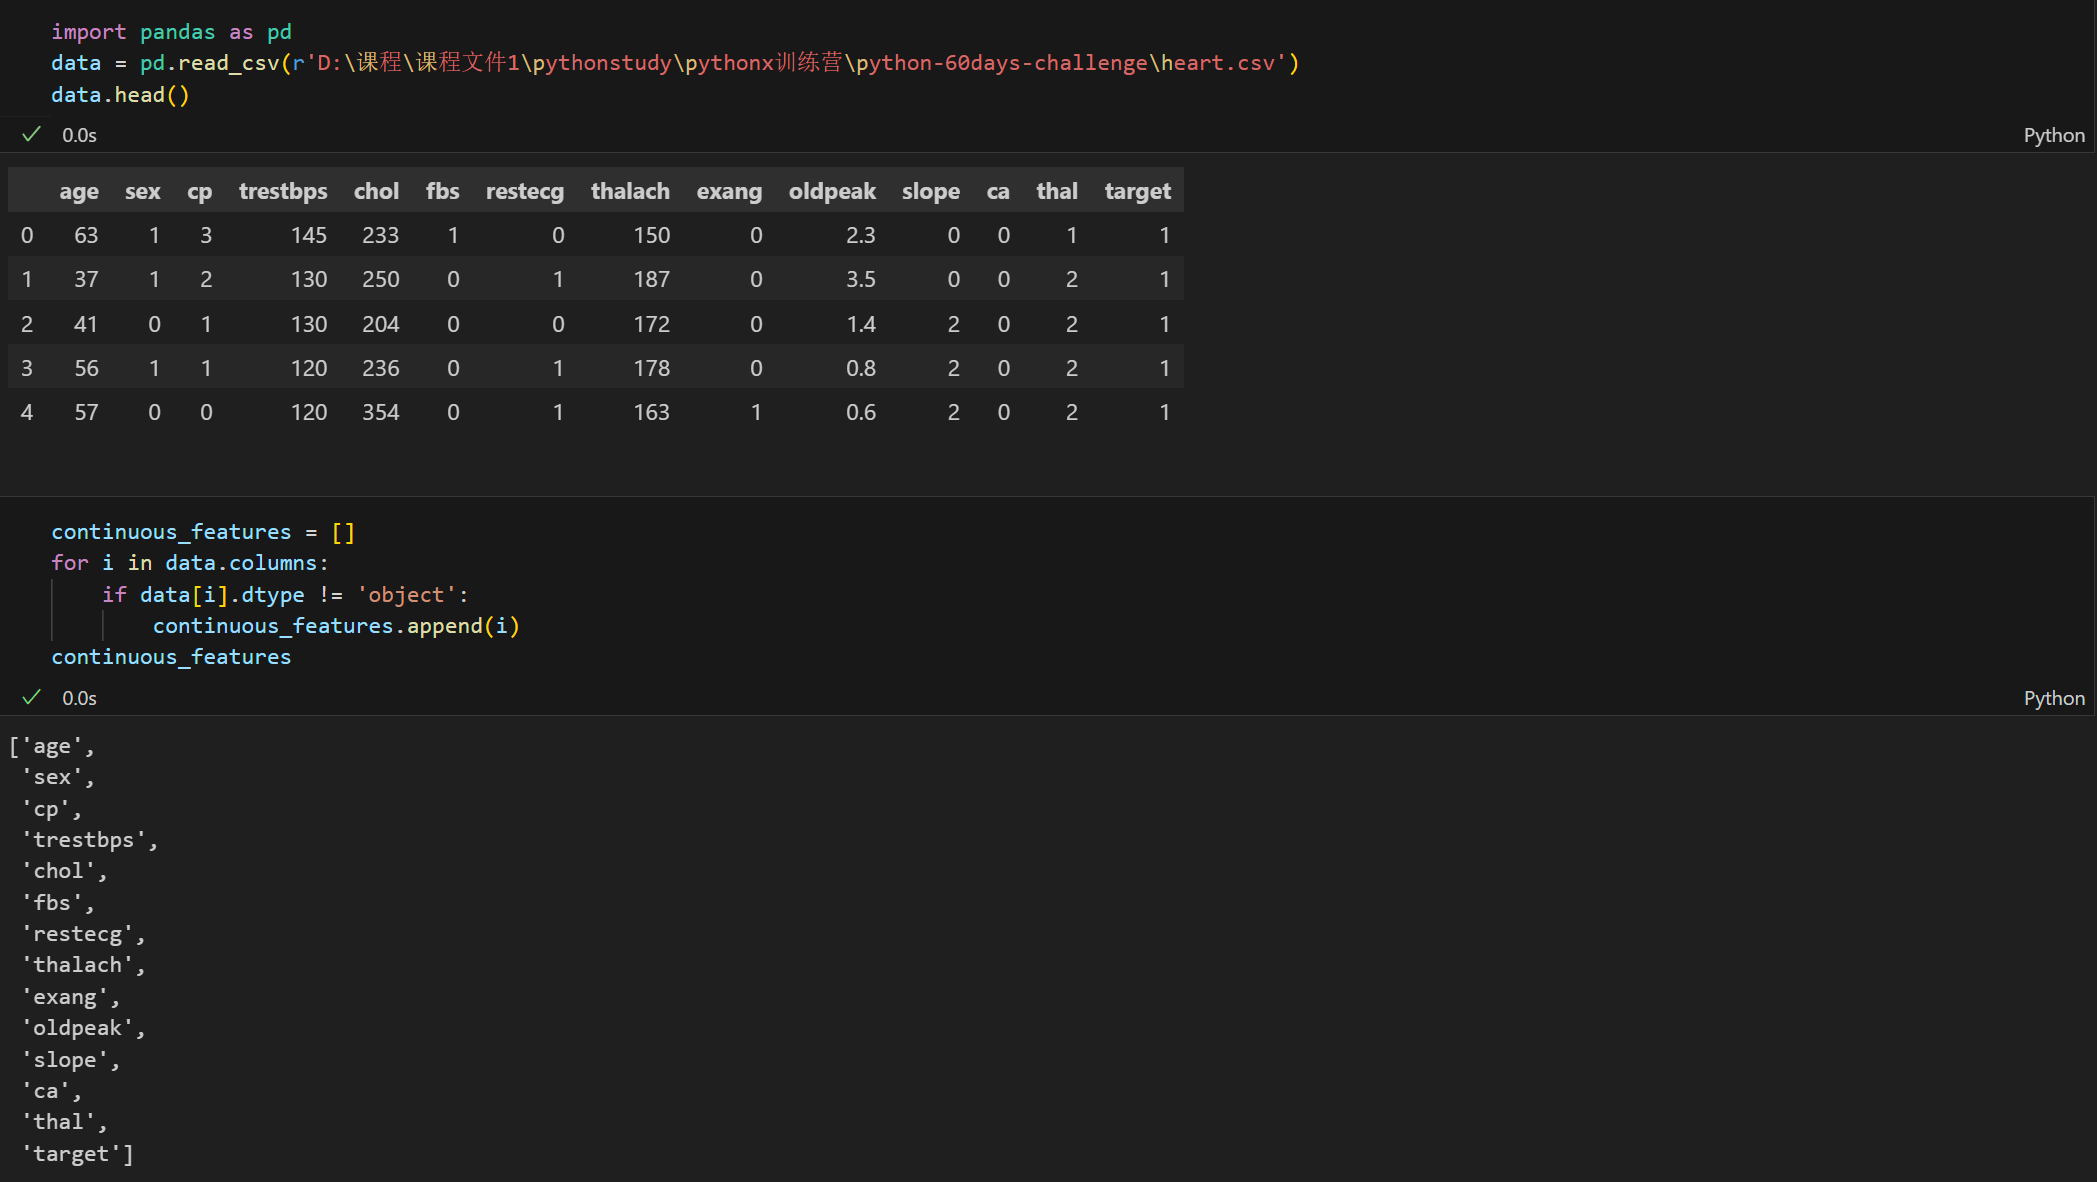Screen dimensions: 2097x1182
Task: Click the Python language label of the loop cell
Action: click(2053, 698)
